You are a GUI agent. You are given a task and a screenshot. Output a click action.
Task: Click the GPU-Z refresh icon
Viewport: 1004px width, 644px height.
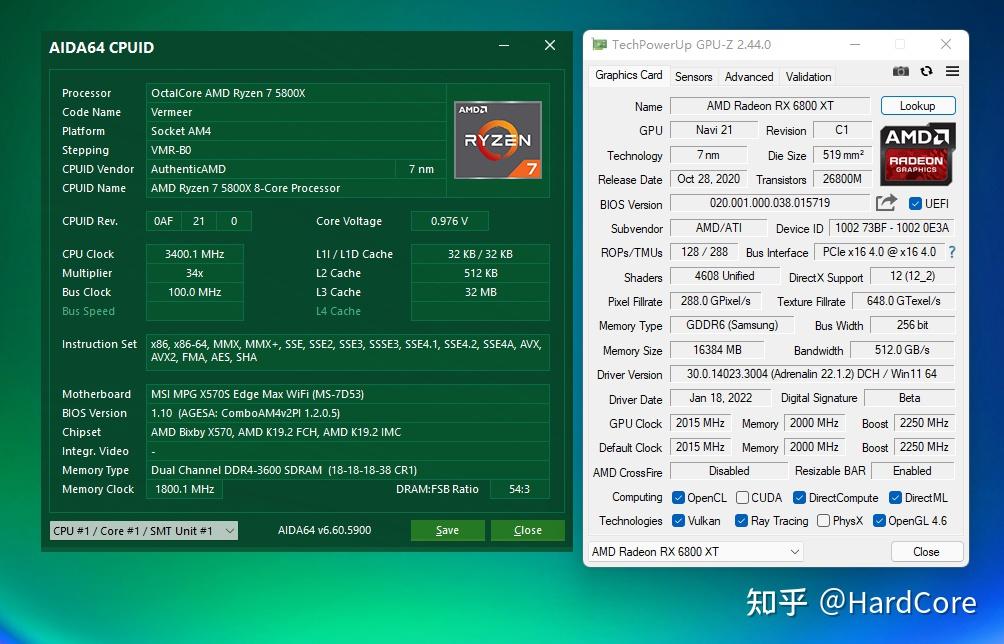(x=926, y=71)
